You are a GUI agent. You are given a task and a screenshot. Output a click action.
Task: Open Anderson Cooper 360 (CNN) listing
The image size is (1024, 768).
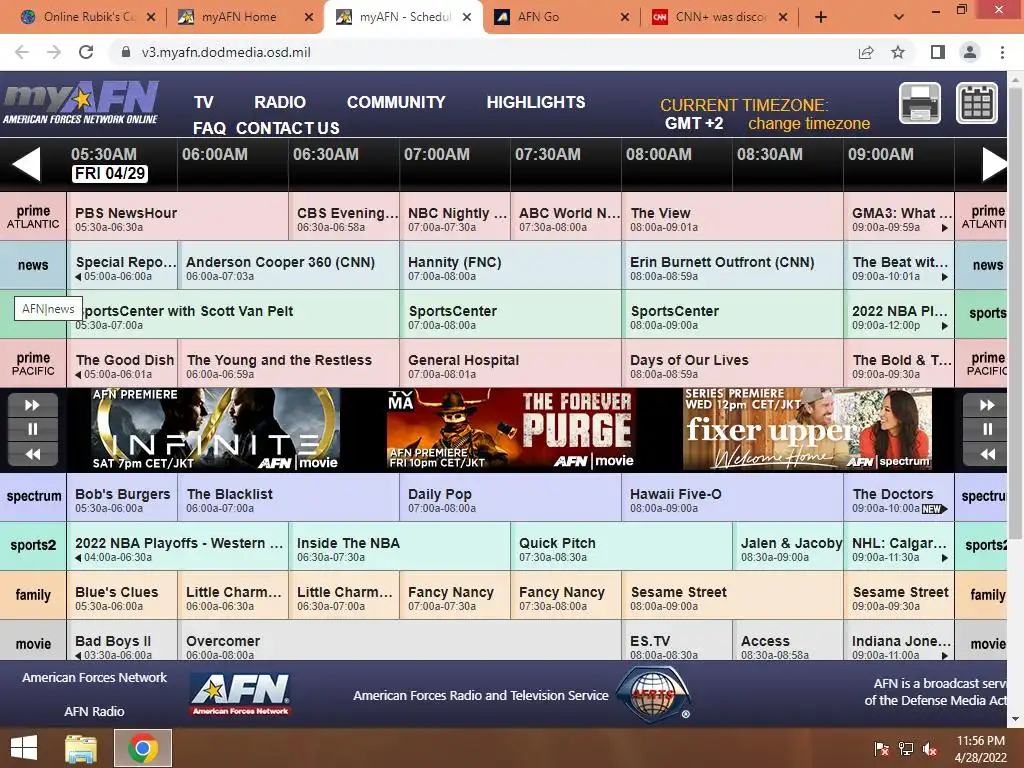tap(289, 266)
